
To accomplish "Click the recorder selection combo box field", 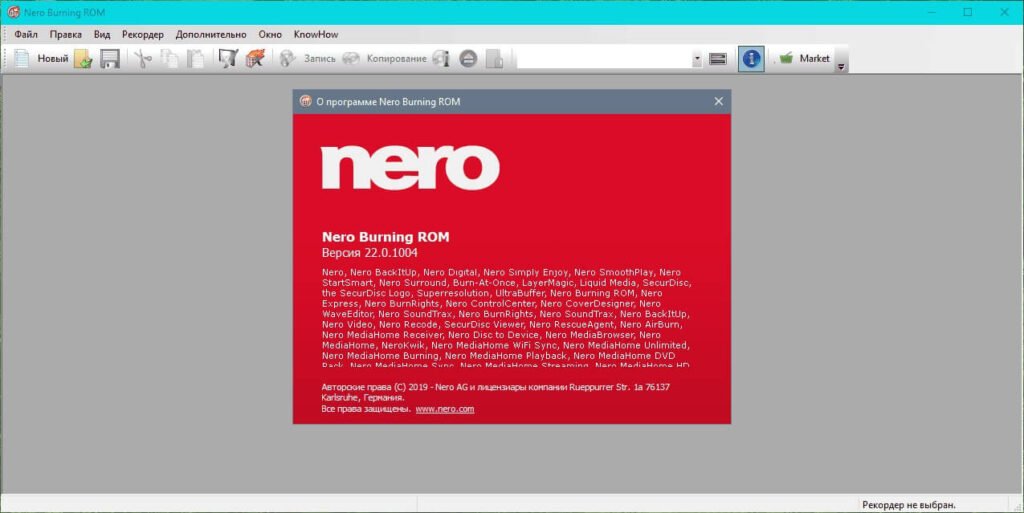I will [605, 59].
